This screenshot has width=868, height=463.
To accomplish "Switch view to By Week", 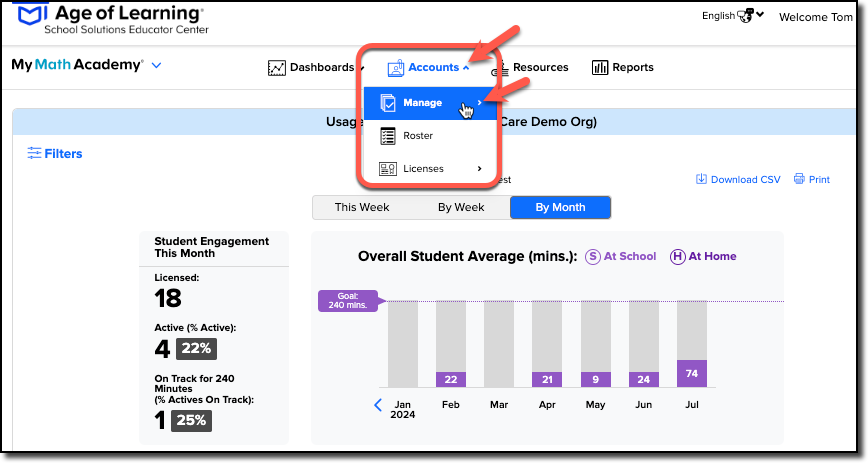I will (x=461, y=207).
